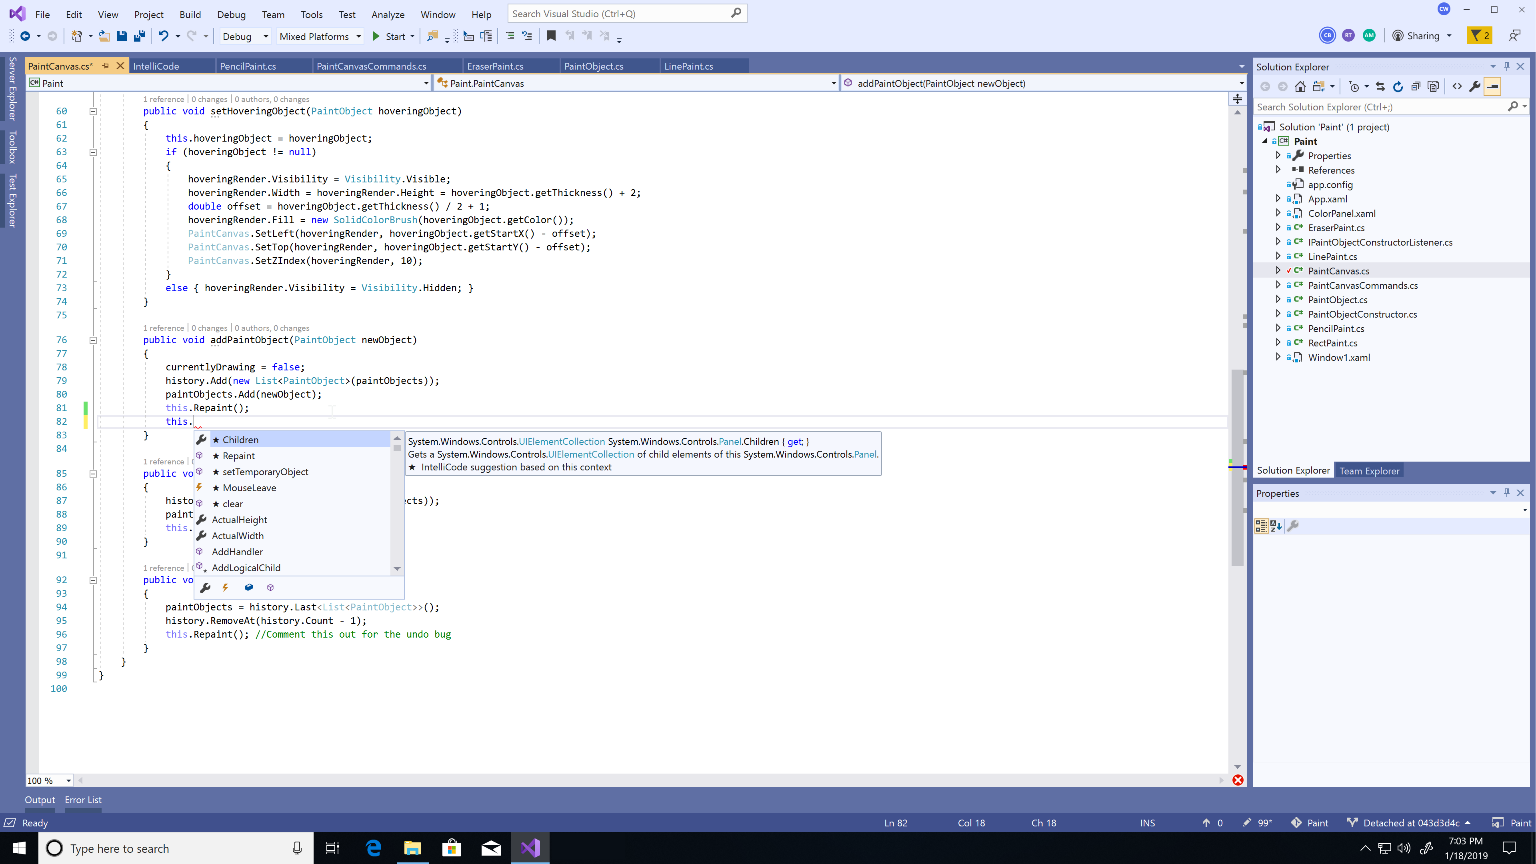Click the Start debugging button

click(x=390, y=37)
